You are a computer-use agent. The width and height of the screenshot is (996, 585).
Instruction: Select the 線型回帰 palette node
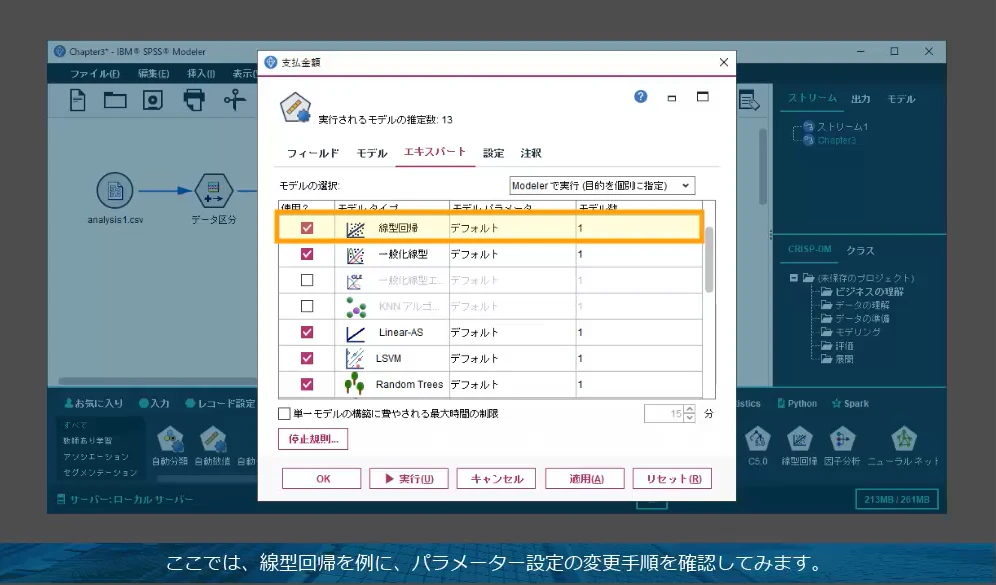tap(799, 440)
